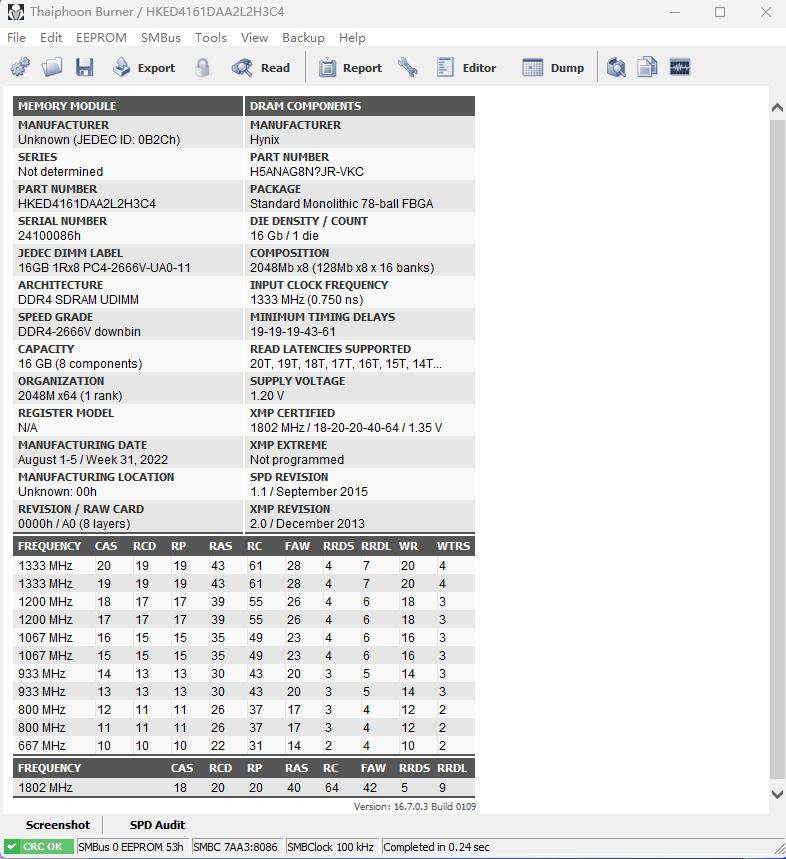Screen dimensions: 786x859
Task: Click the JEDEC DIMM label value
Action: click(104, 268)
